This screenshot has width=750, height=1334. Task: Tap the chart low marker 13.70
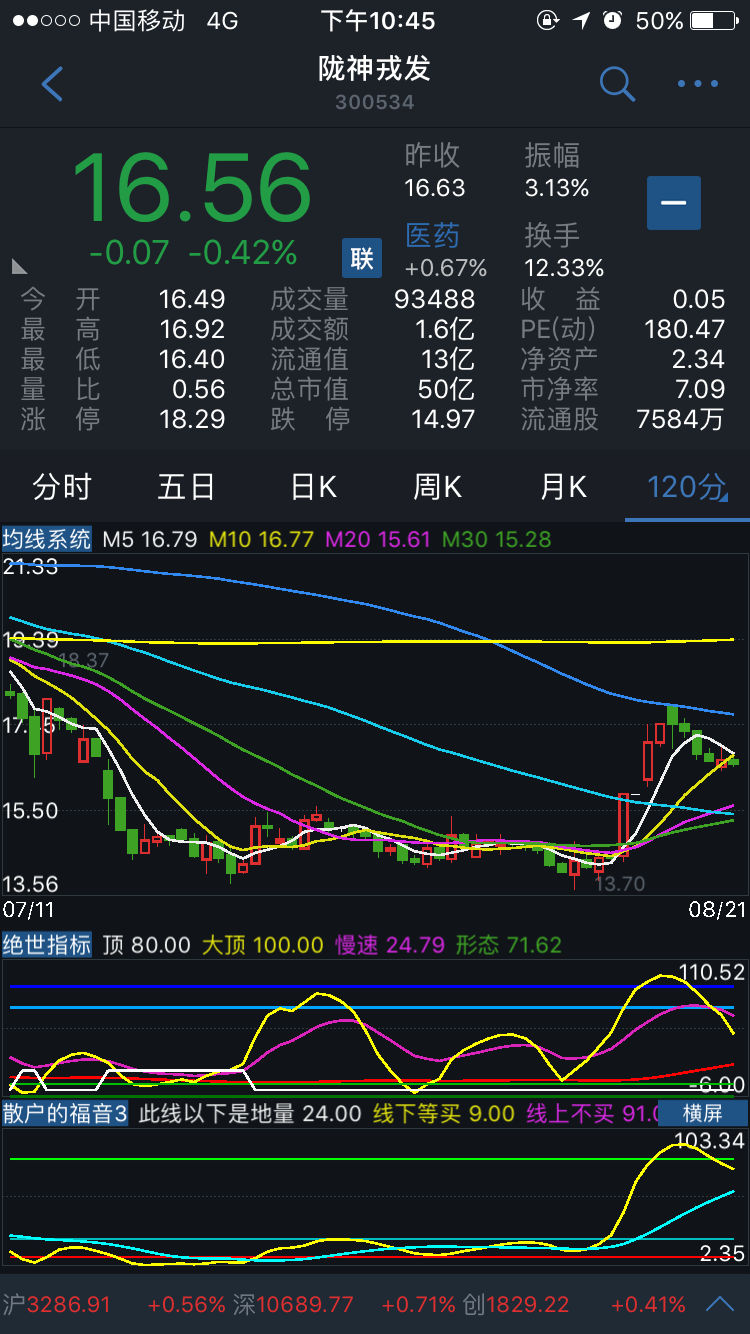[x=620, y=883]
